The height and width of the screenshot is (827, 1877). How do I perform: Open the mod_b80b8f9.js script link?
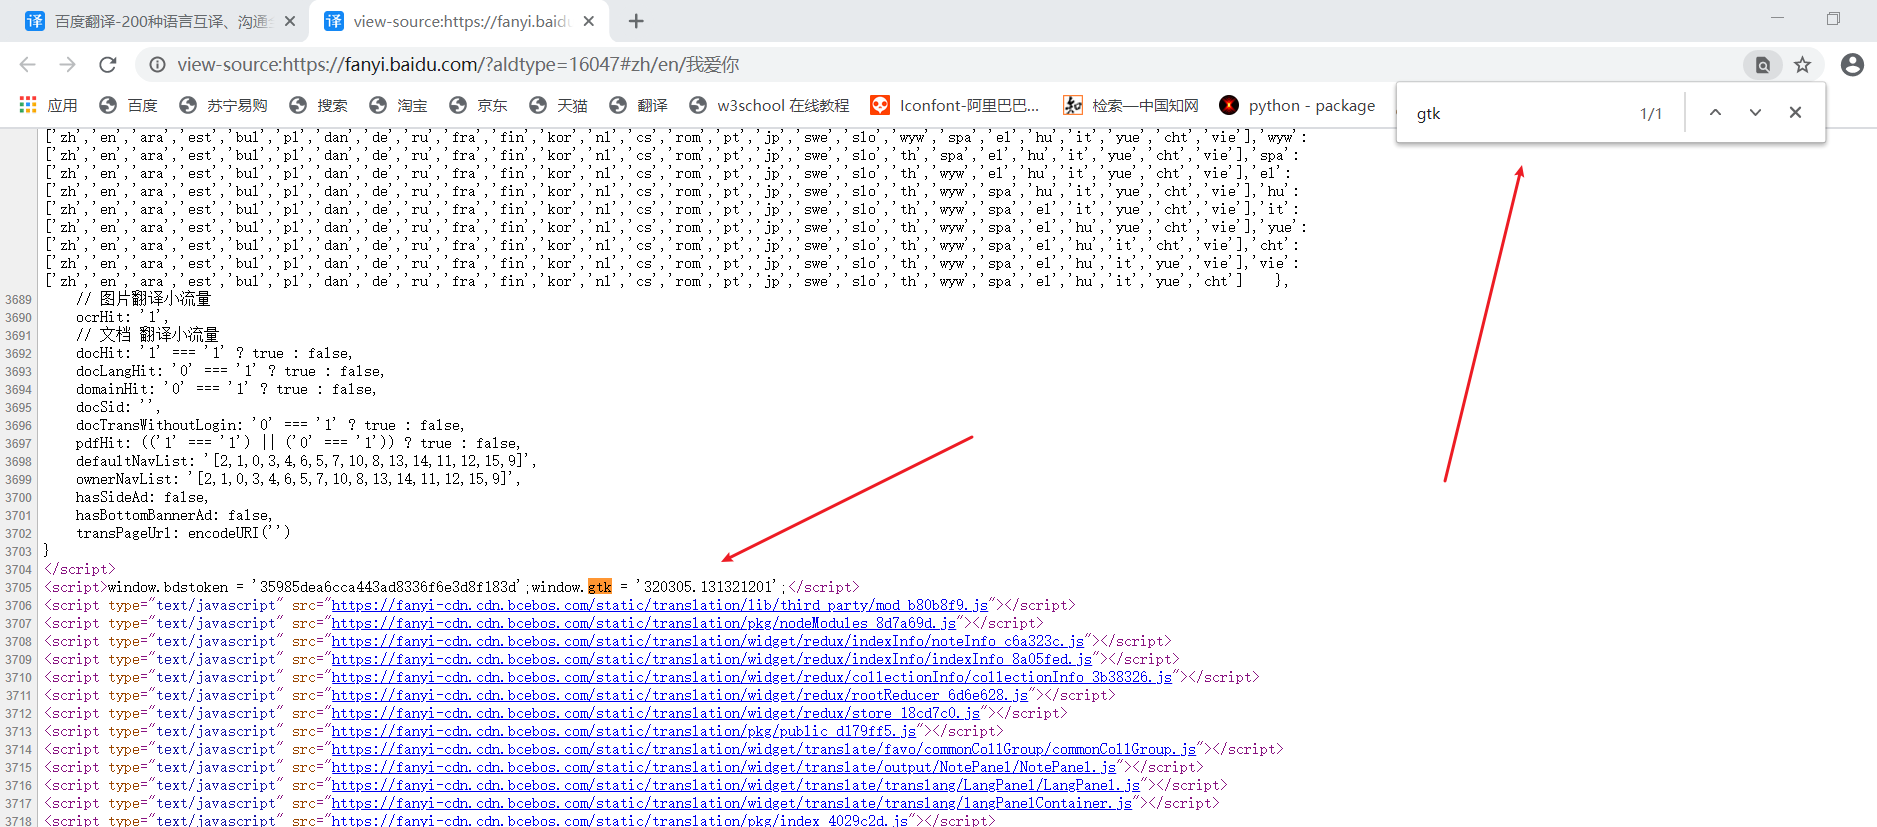click(x=660, y=605)
